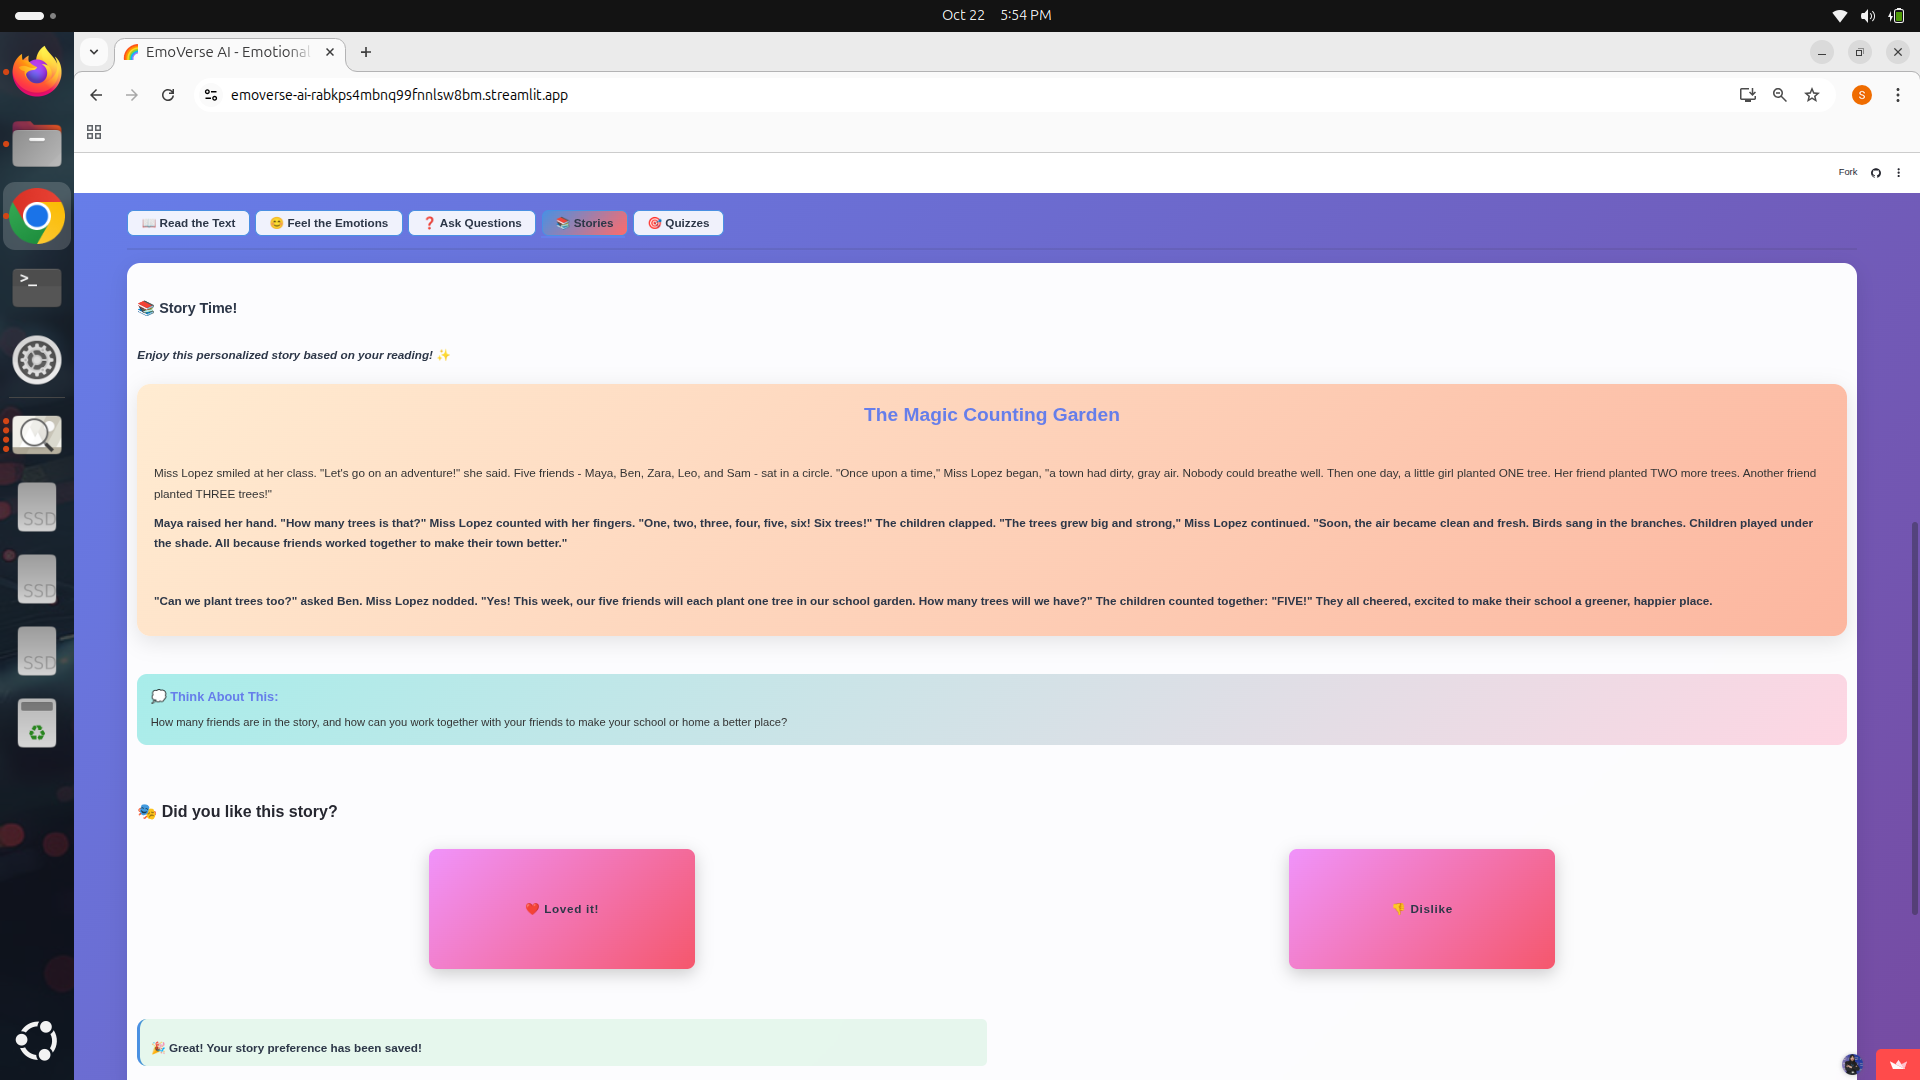Expand the tab search dropdown arrow
The image size is (1920, 1080).
[94, 52]
